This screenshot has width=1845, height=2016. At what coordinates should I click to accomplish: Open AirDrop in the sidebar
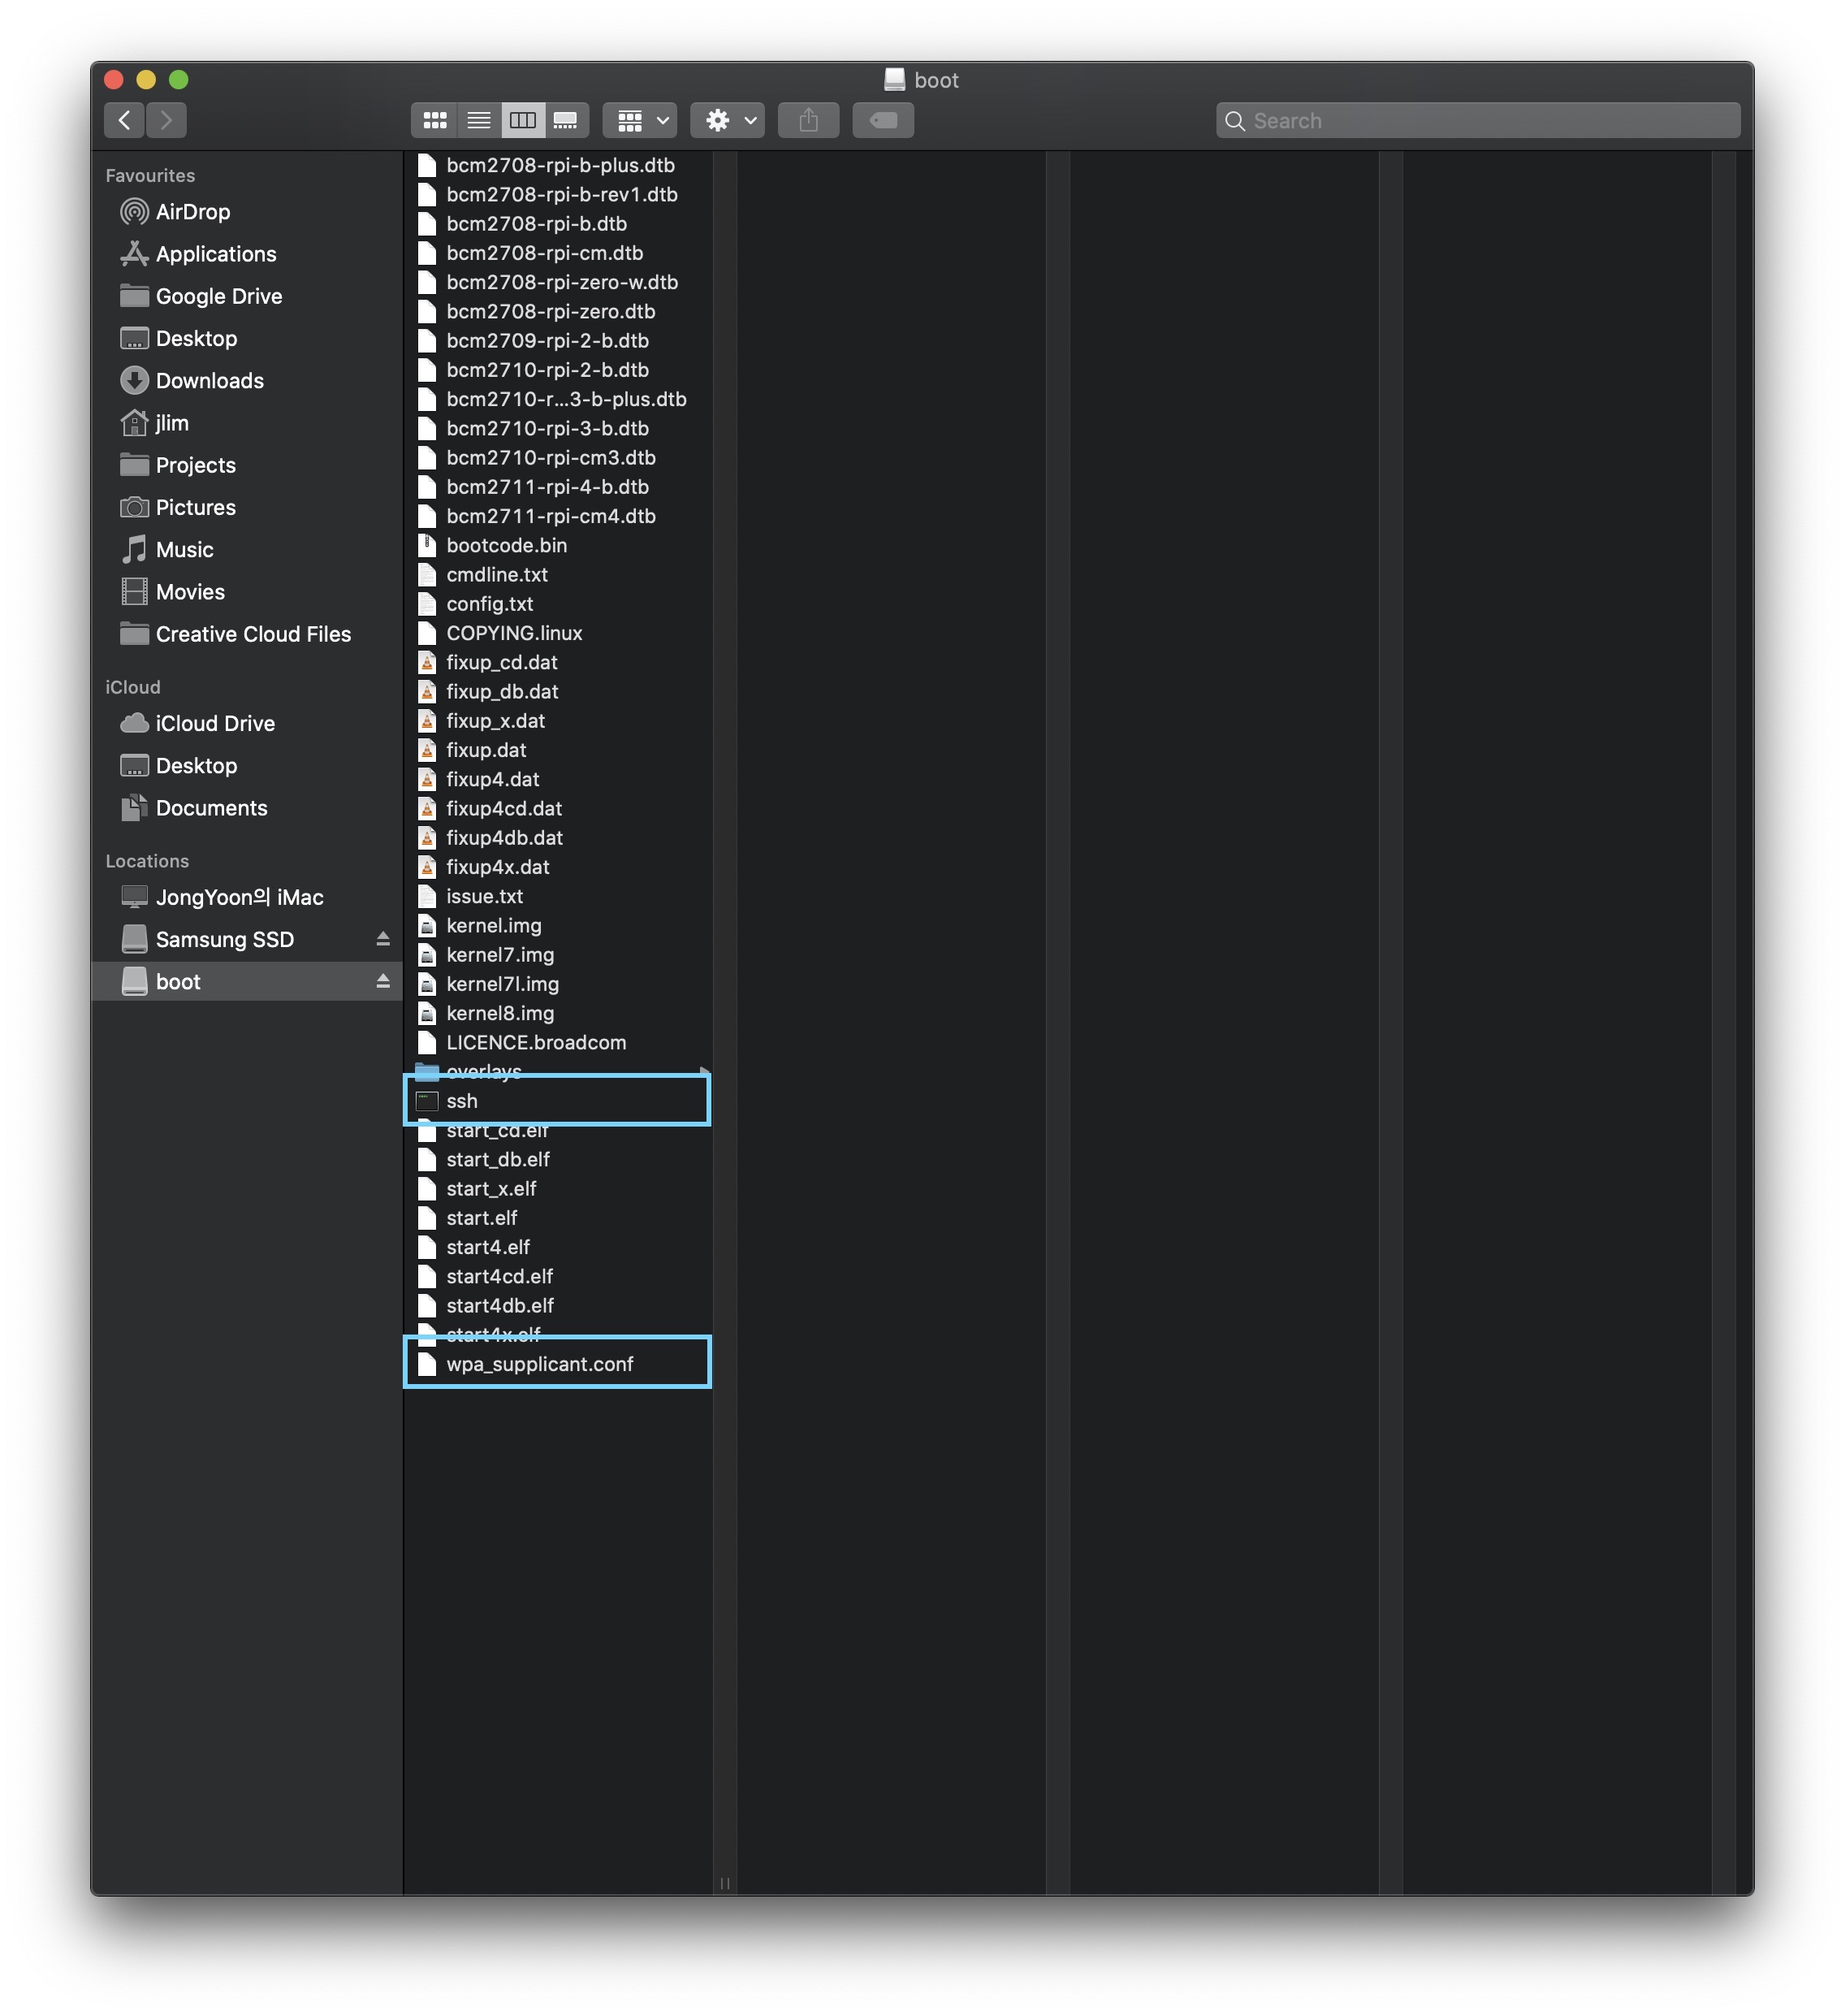(192, 212)
